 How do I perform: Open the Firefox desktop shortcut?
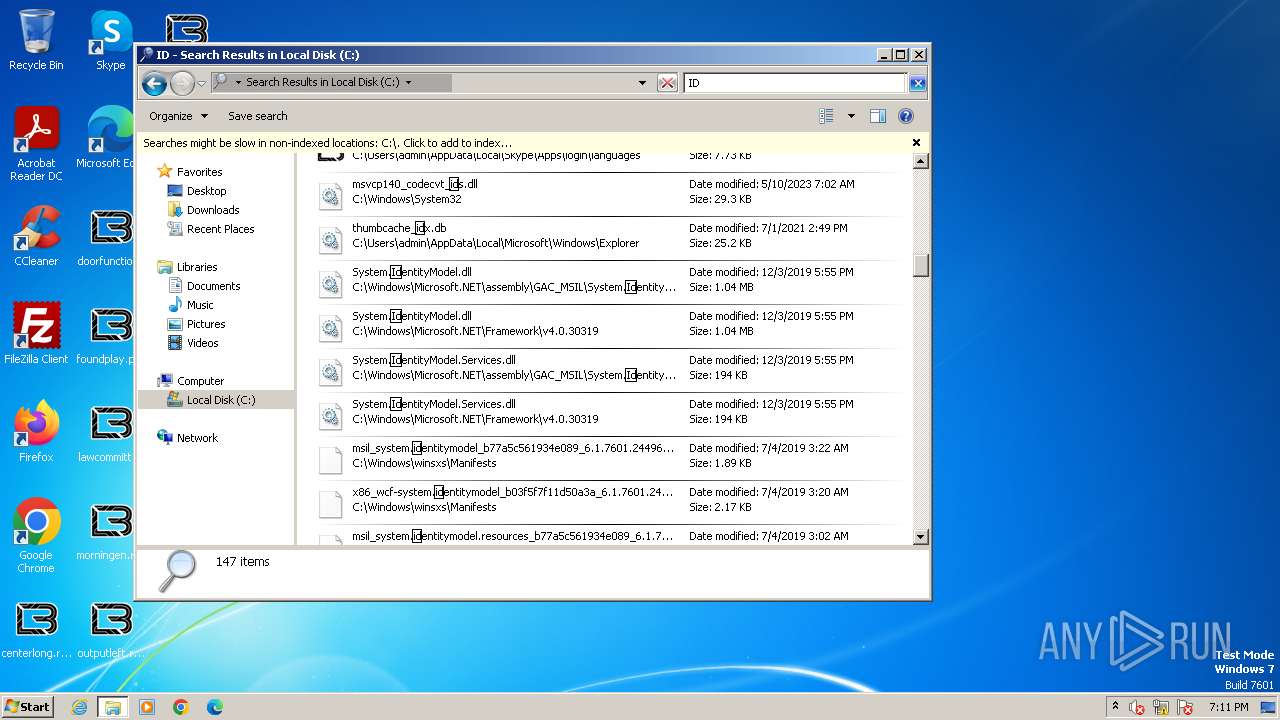pyautogui.click(x=36, y=432)
